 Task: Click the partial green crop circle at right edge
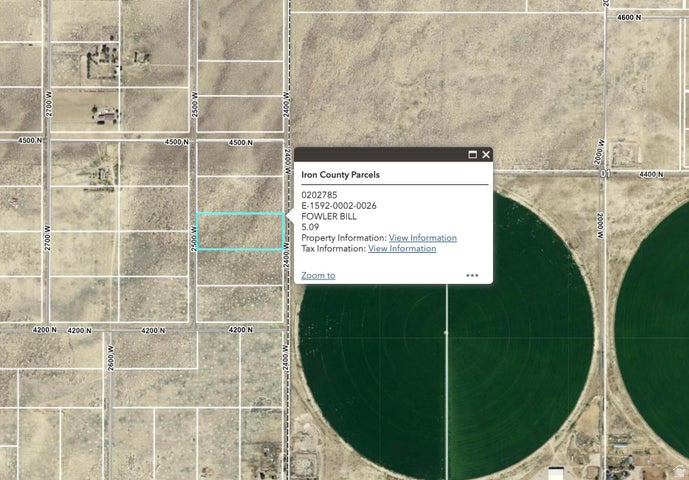pyautogui.click(x=655, y=334)
